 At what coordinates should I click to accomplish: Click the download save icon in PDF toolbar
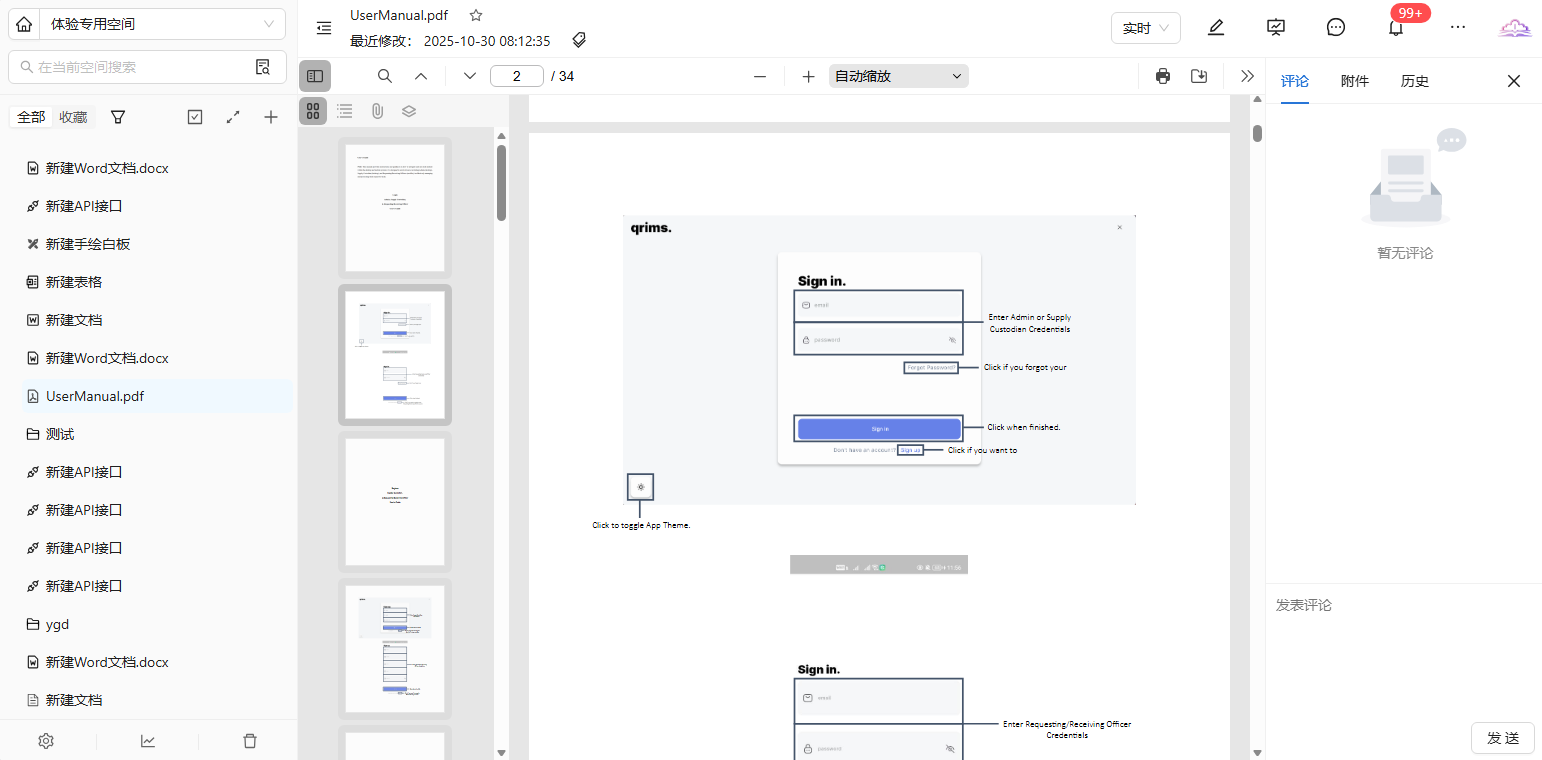pos(1199,76)
